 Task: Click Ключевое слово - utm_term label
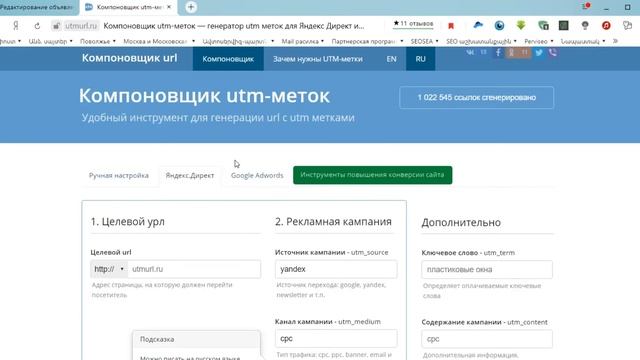coord(468,253)
